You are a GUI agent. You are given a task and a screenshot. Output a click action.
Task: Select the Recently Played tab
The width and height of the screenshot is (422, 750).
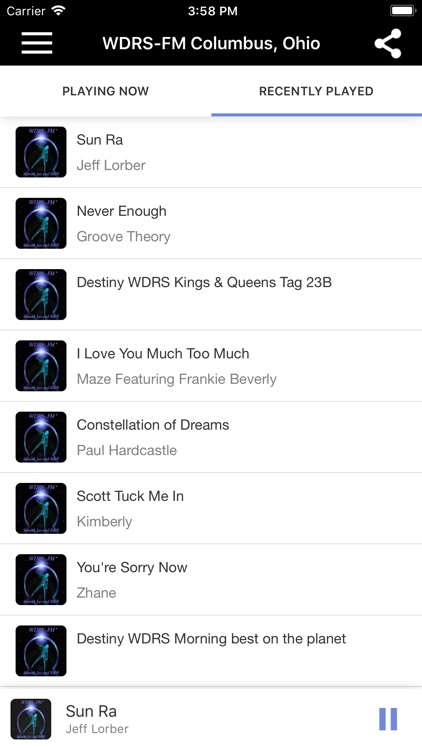(x=316, y=91)
